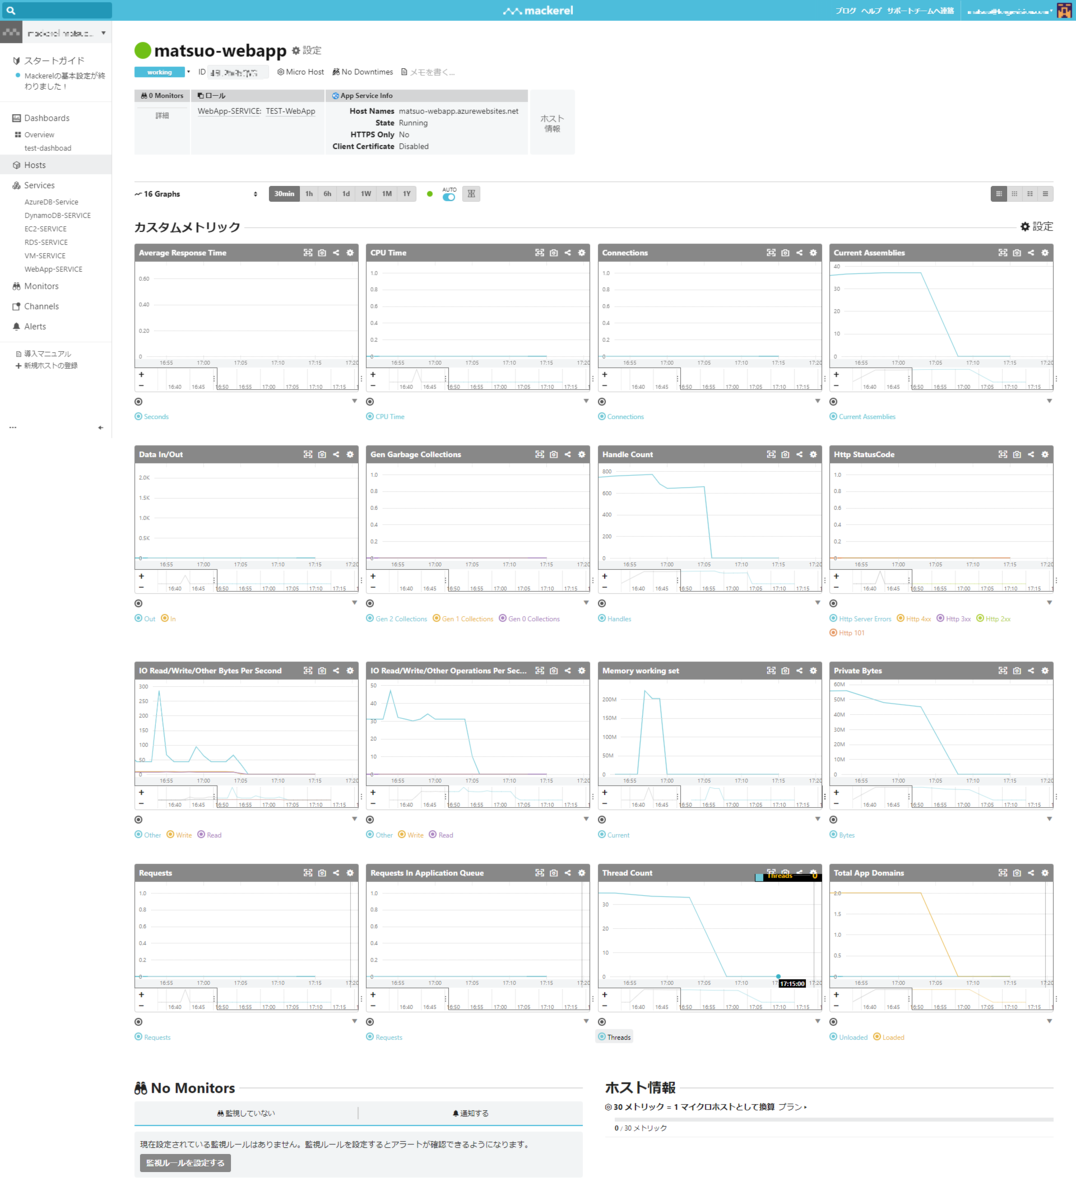The height and width of the screenshot is (1200, 1076).
Task: Open the 通知する tab
Action: pyautogui.click(x=471, y=1113)
